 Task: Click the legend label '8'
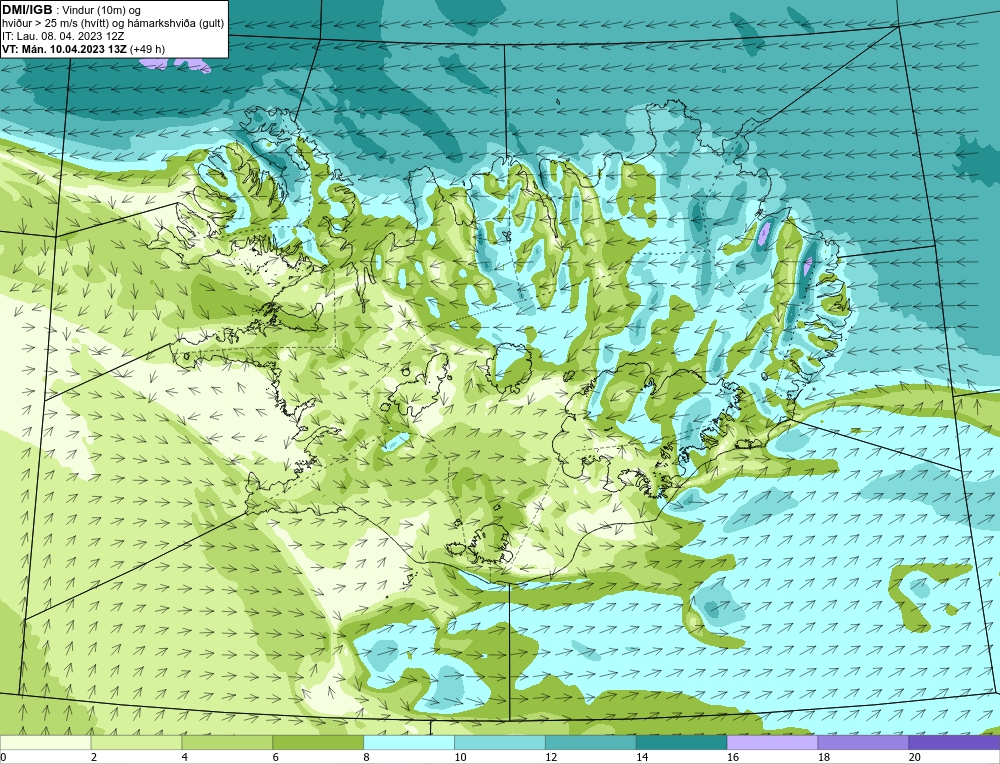point(367,757)
